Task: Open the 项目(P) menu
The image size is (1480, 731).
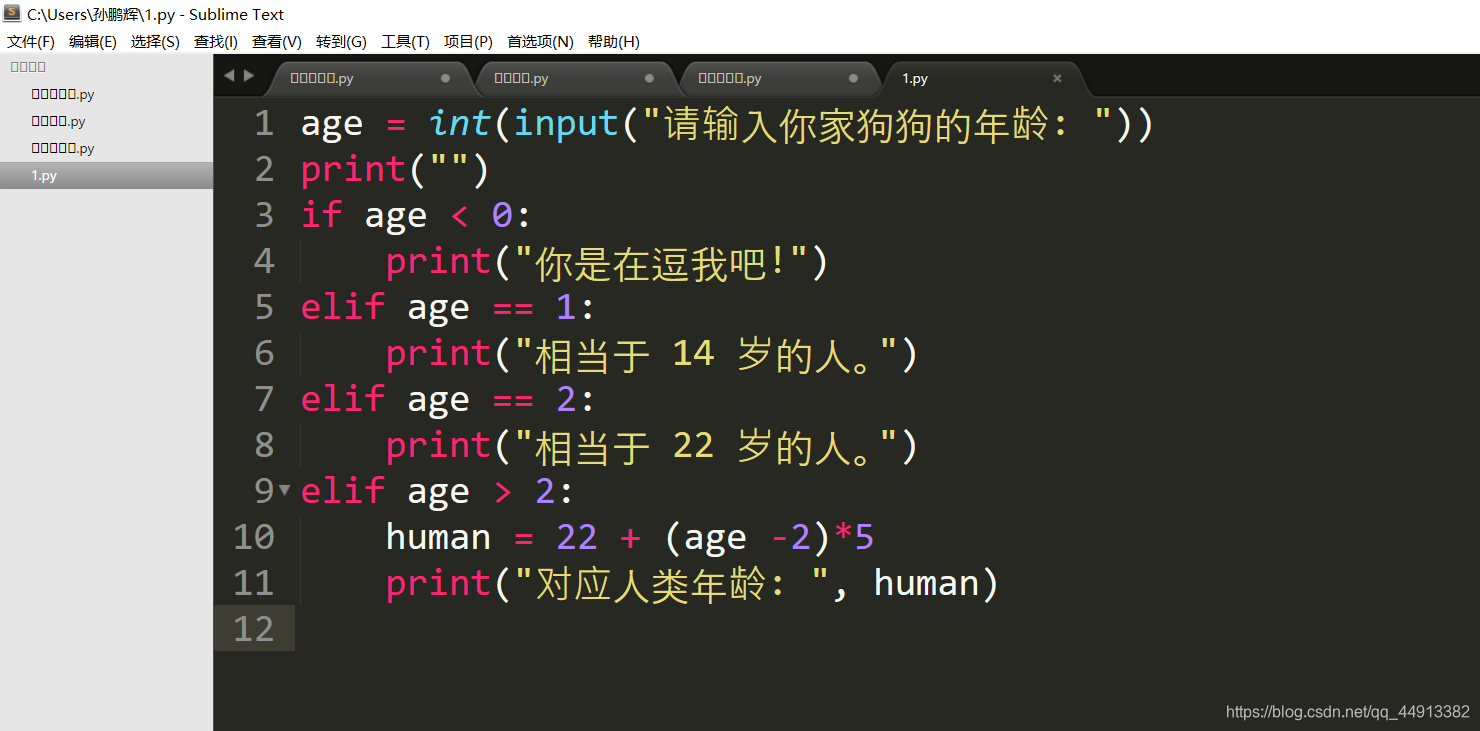Action: pos(468,41)
